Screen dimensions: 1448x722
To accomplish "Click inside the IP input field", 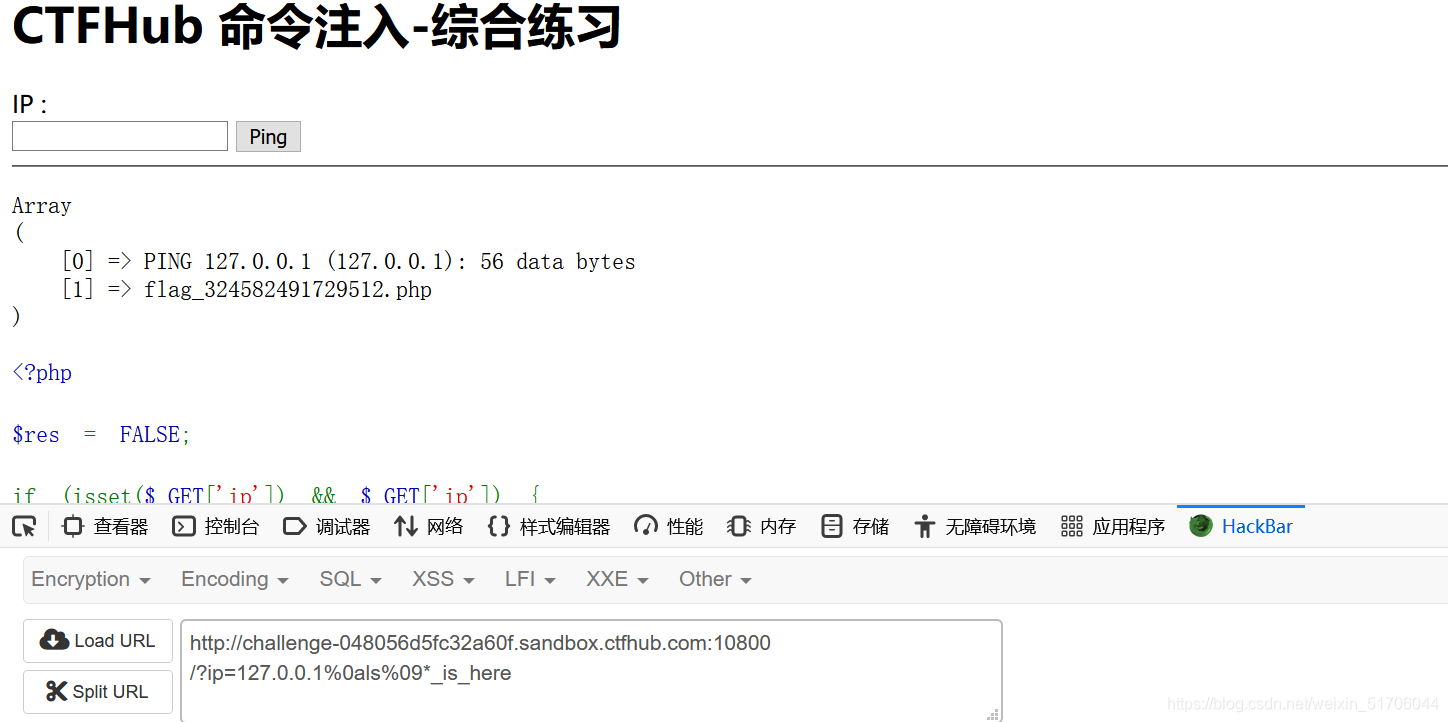I will [119, 136].
